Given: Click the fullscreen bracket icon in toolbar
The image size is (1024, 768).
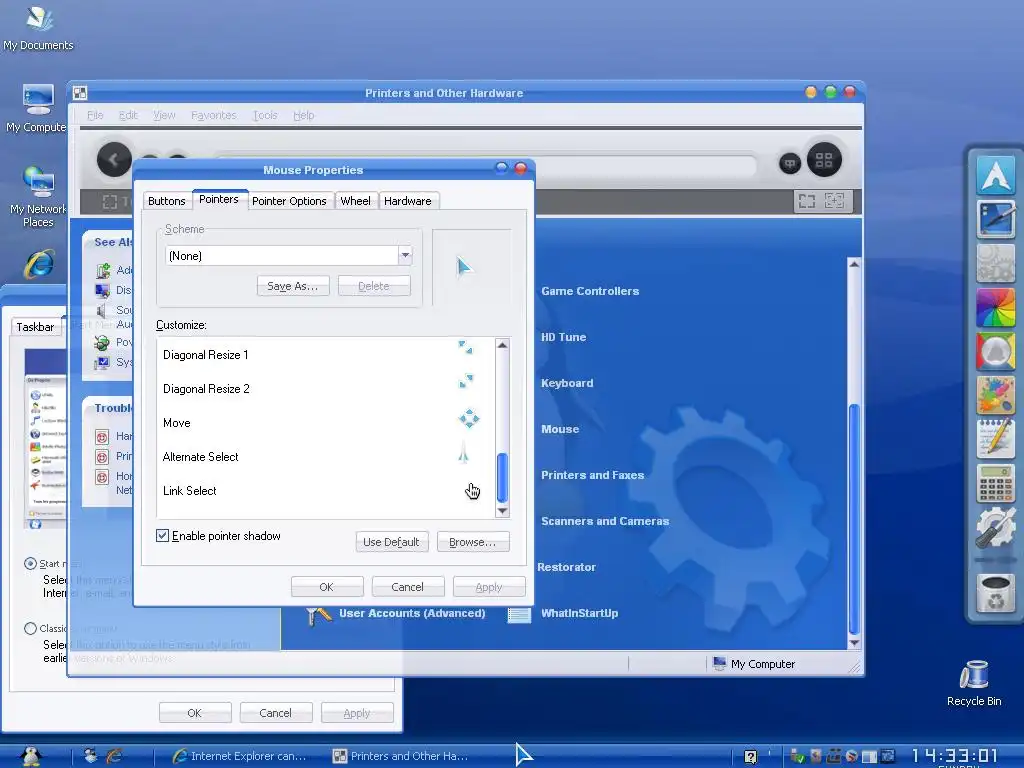Looking at the screenshot, I should click(807, 201).
